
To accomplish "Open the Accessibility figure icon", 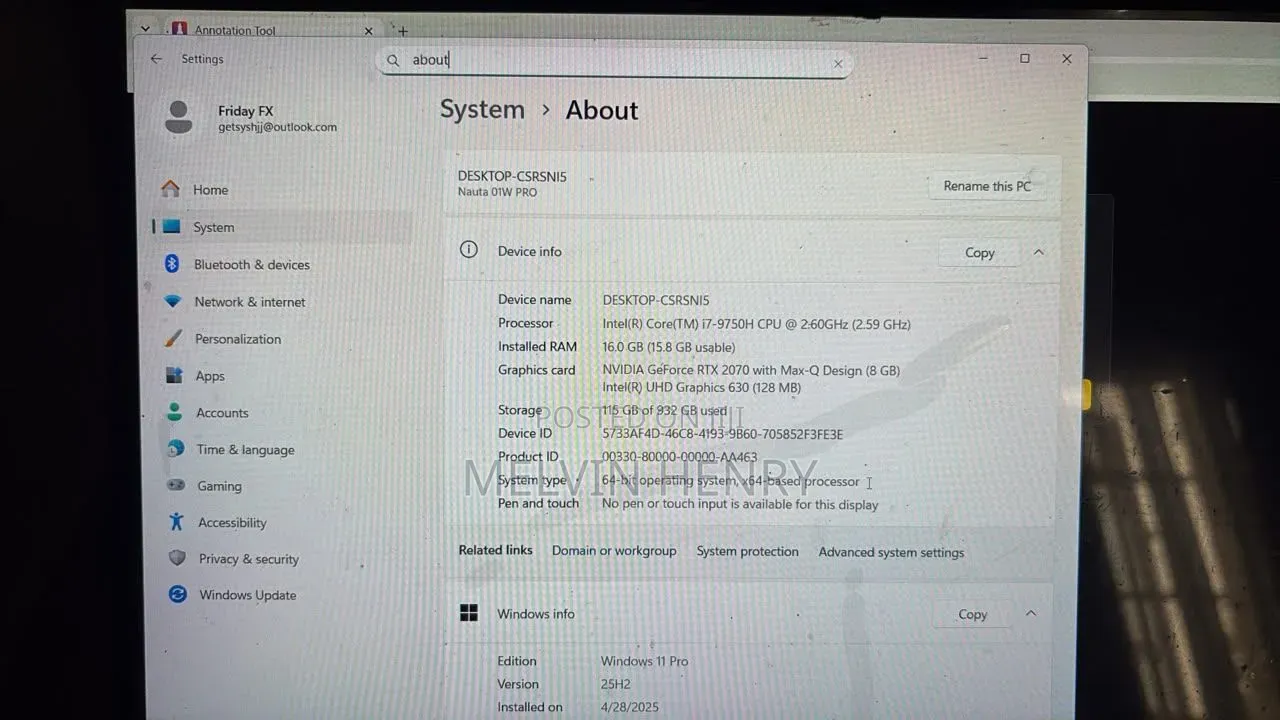I will pyautogui.click(x=177, y=522).
